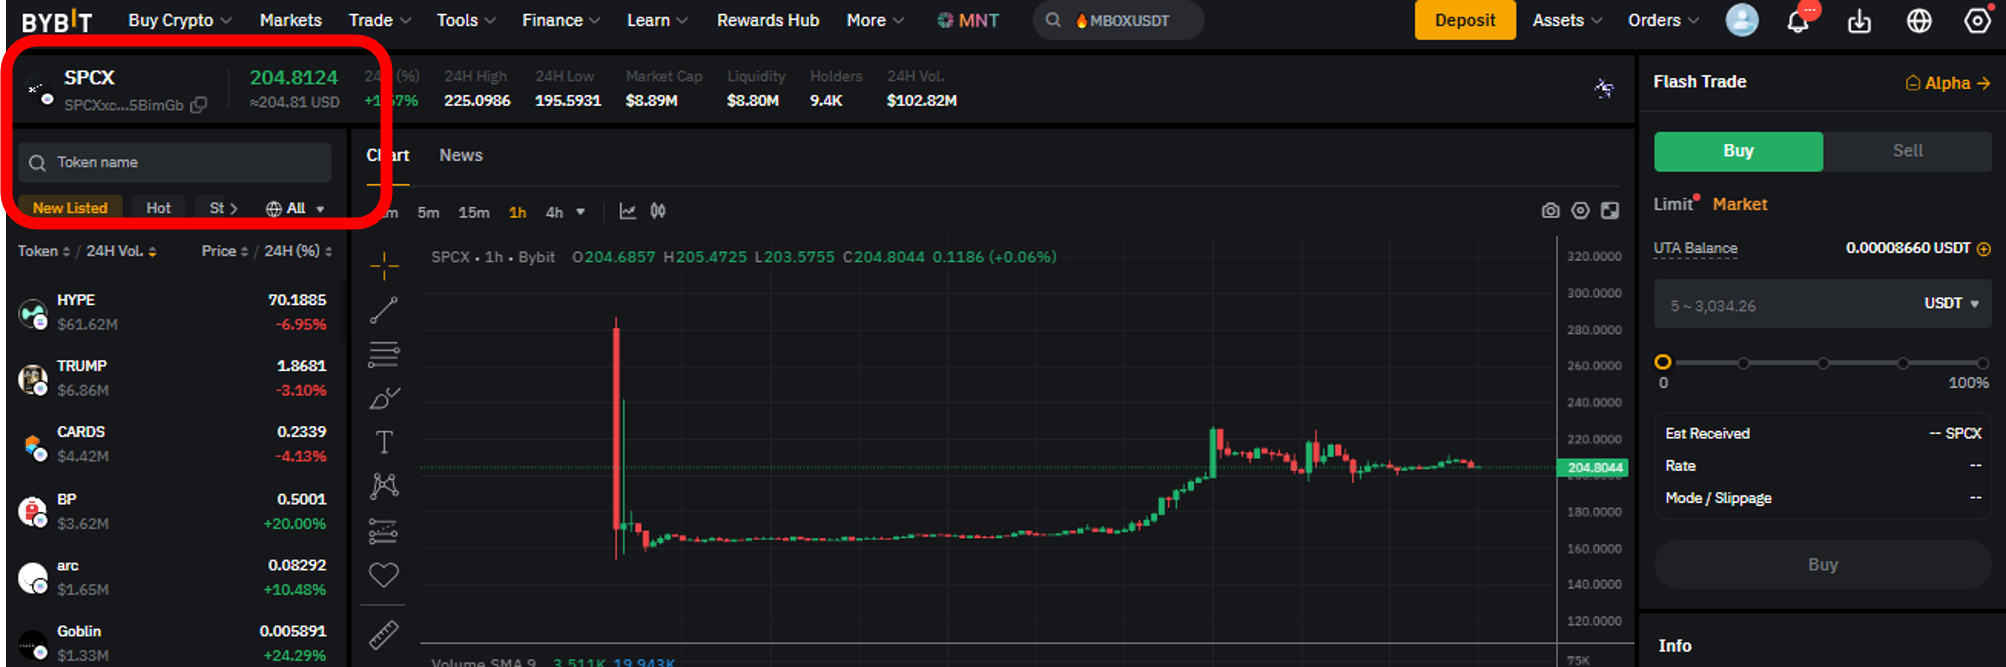The width and height of the screenshot is (2006, 667).
Task: Select the Text annotation tool
Action: (384, 442)
